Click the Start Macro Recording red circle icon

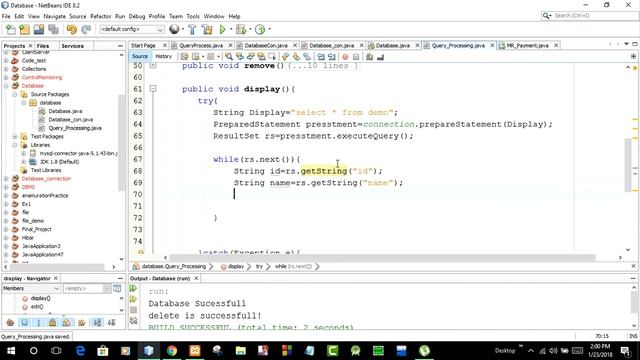point(345,57)
